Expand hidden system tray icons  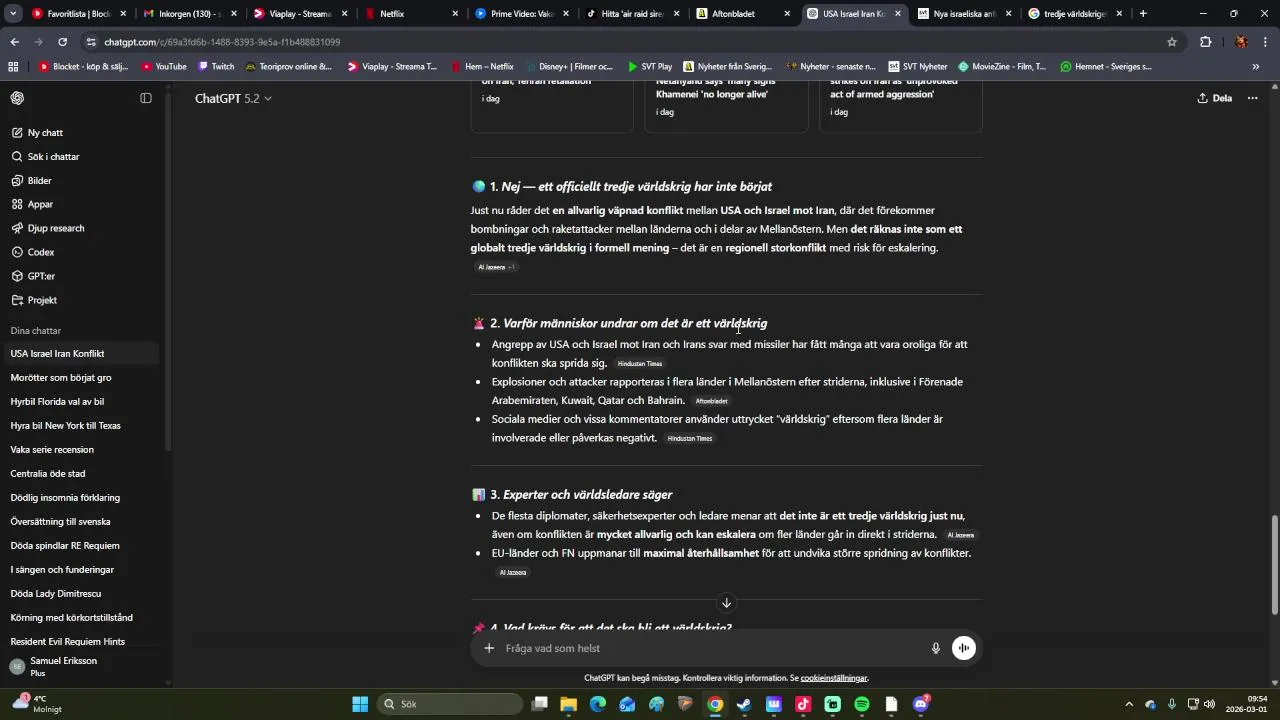[1129, 704]
